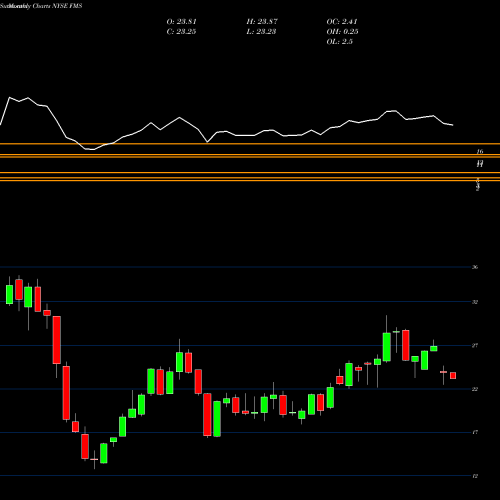Click the lower price axis label '12'
Viewport: 500px width, 500px height.
tap(475, 476)
